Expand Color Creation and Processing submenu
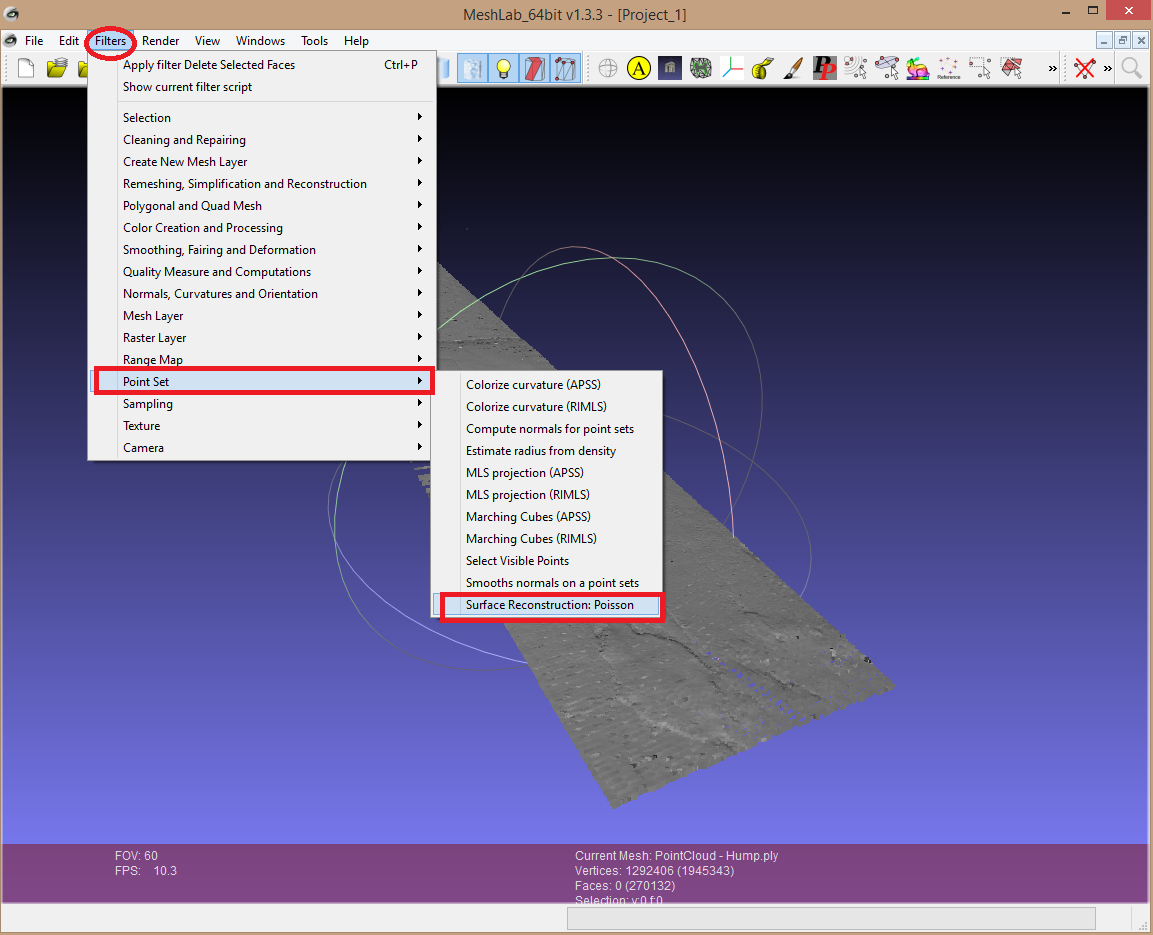 (262, 228)
